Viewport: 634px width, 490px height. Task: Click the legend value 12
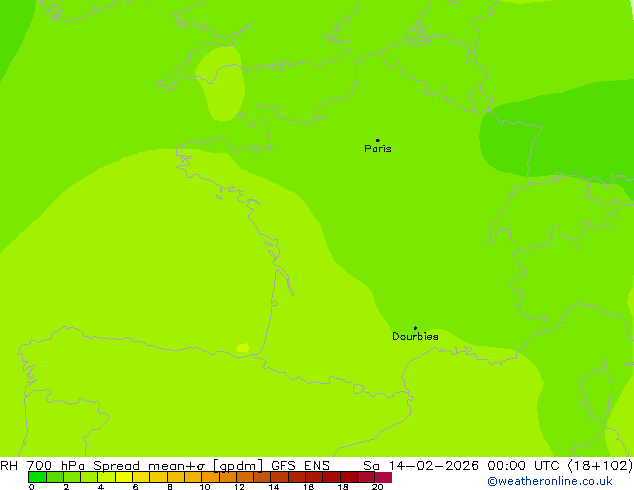(x=239, y=487)
